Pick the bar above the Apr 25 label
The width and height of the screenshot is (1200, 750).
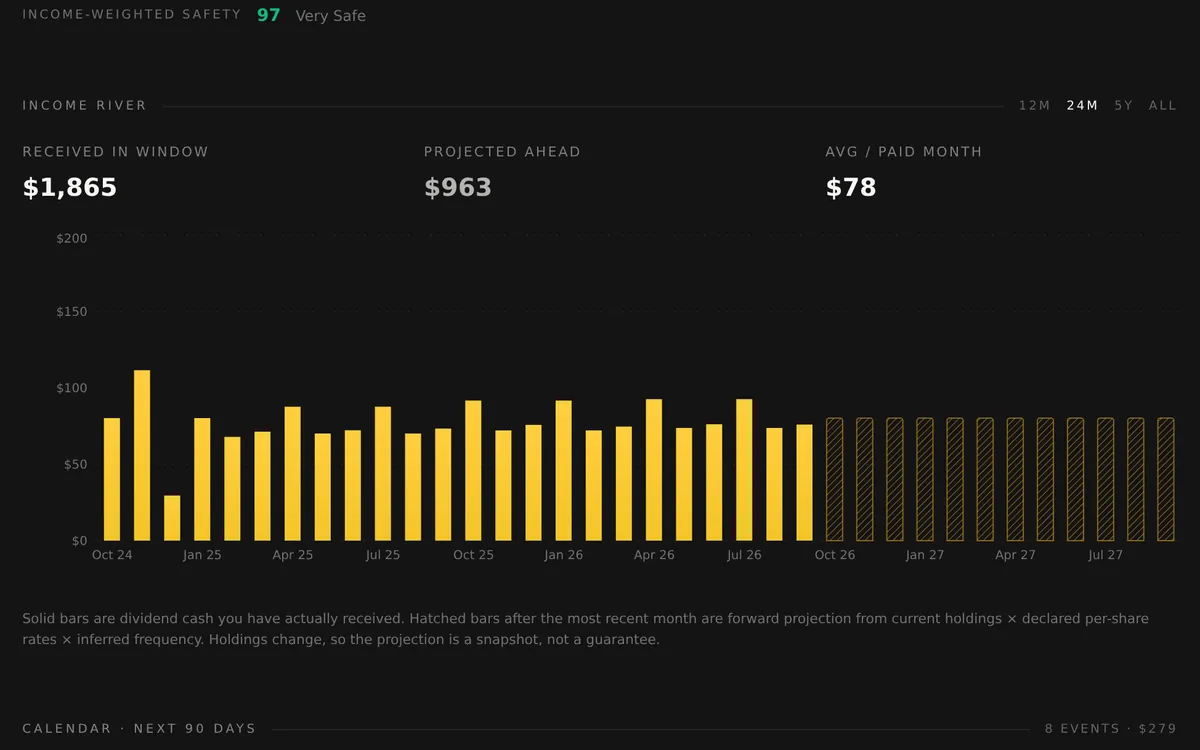pos(292,474)
